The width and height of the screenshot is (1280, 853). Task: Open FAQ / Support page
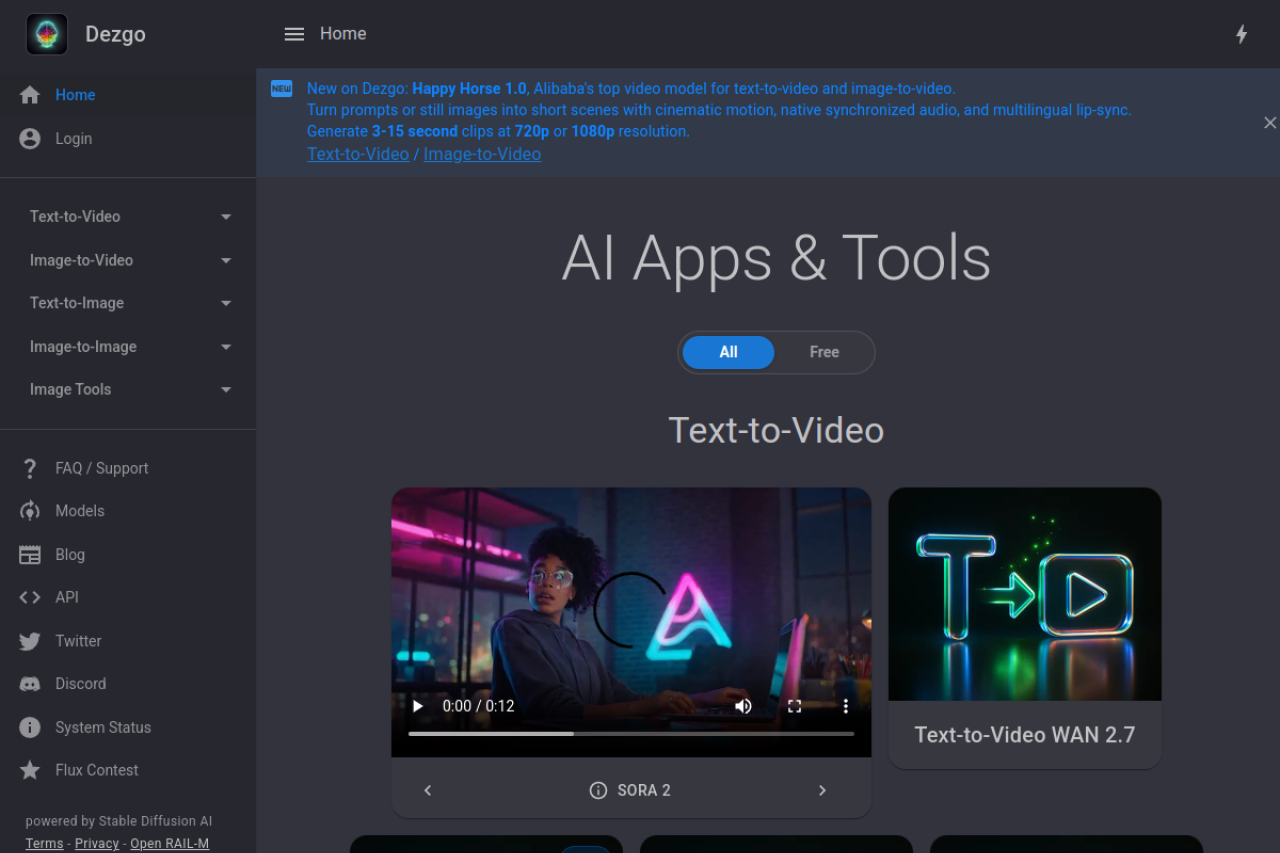click(x=128, y=468)
